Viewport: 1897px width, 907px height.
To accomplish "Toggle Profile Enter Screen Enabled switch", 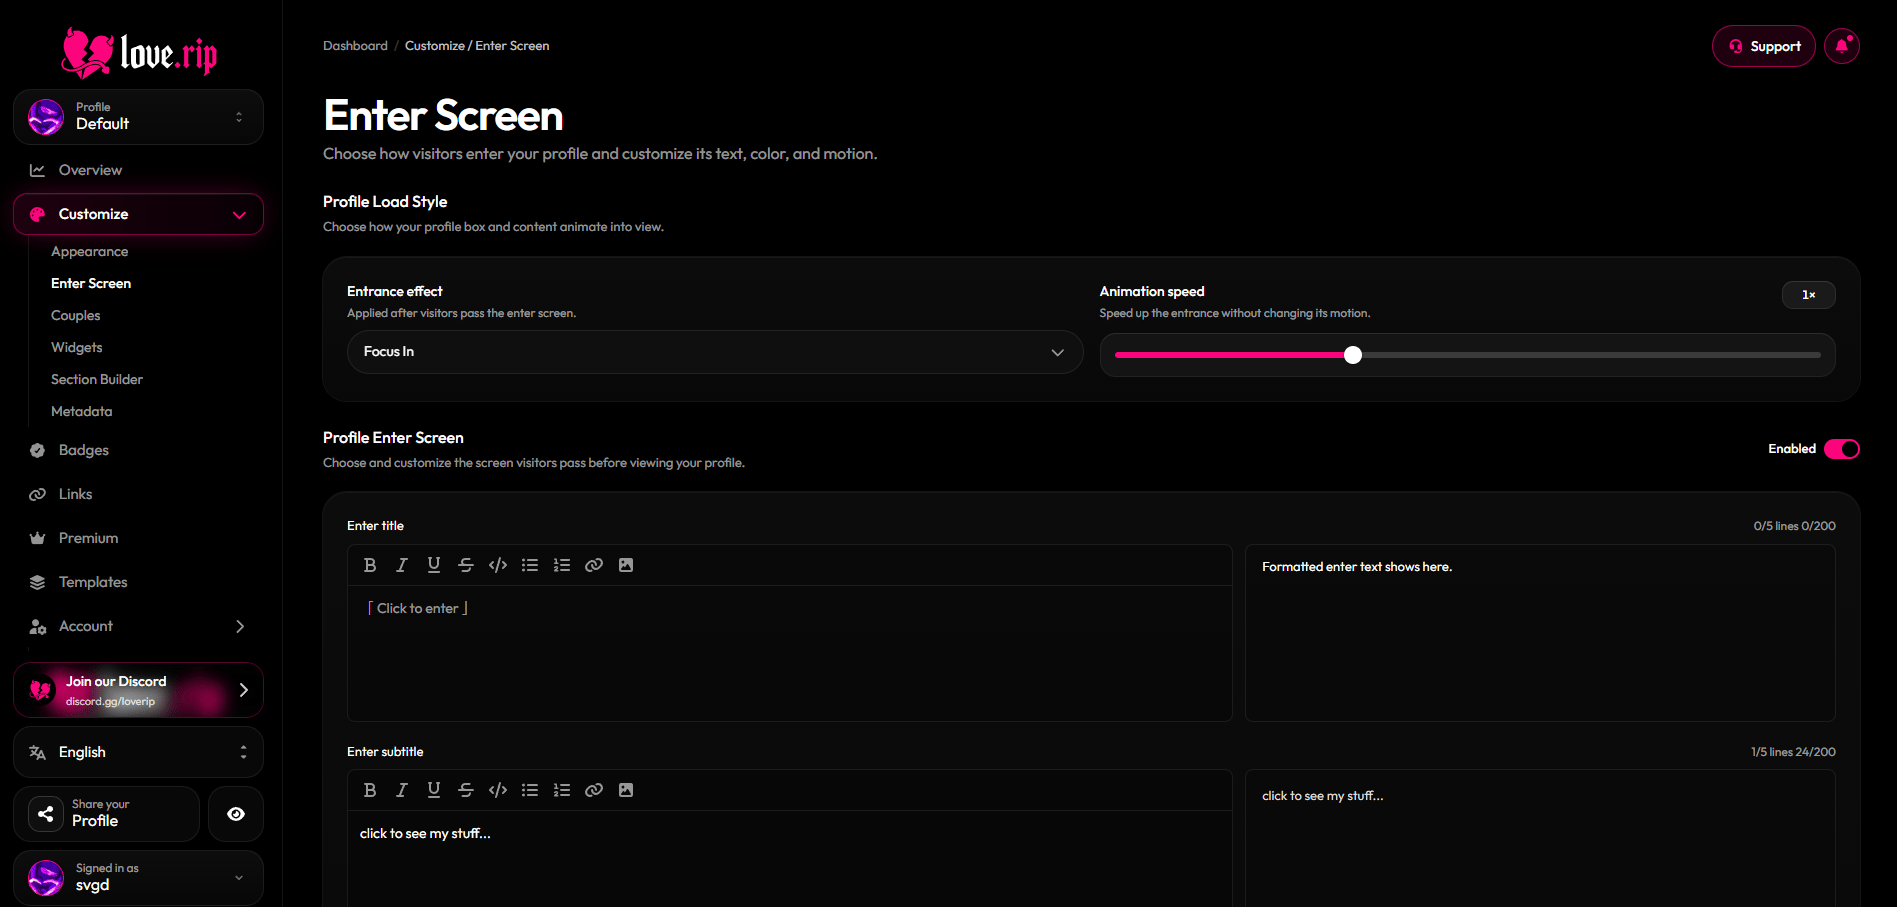I will coord(1842,449).
